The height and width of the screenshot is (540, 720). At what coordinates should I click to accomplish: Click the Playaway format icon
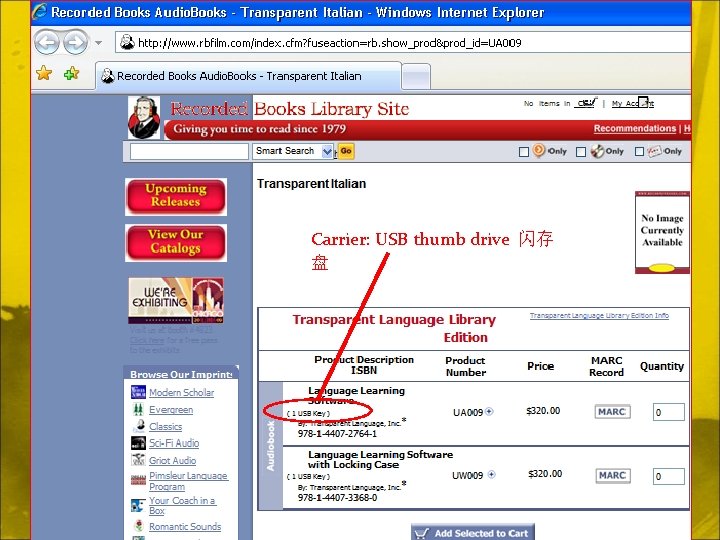(x=654, y=151)
